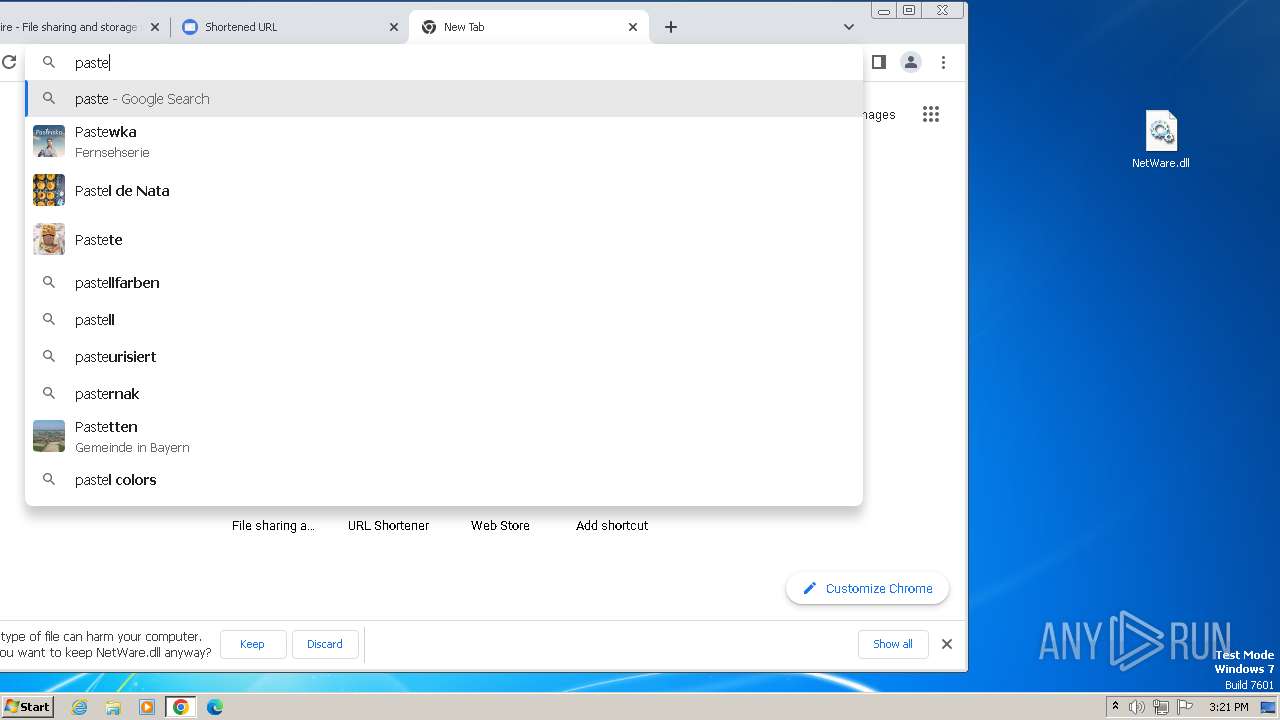Select the pasternak suggestion
Screen dimensions: 1280x720
pos(444,394)
